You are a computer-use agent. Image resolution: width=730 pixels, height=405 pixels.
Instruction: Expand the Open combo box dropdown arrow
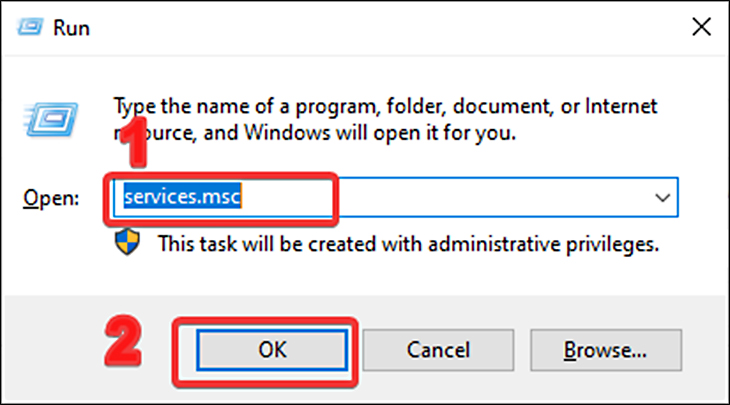point(662,198)
